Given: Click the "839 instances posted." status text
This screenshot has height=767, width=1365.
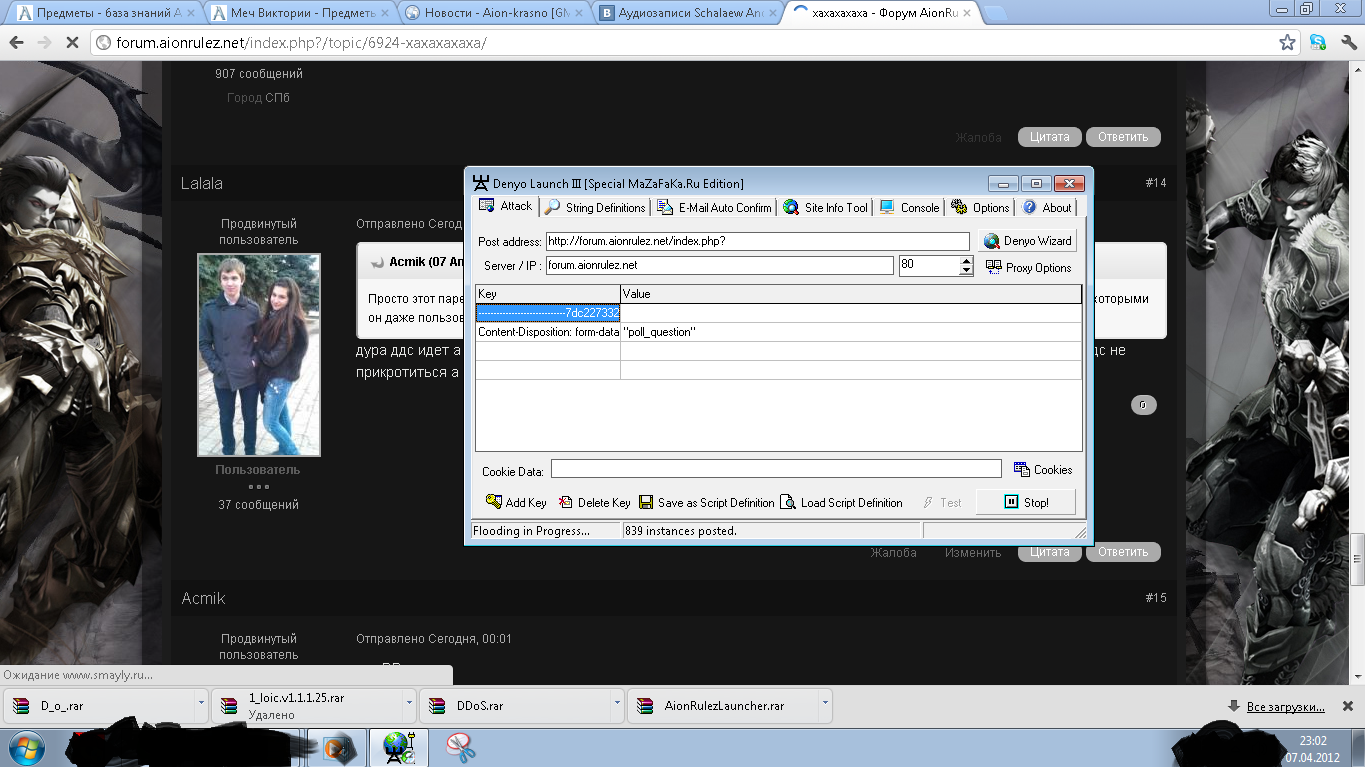Looking at the screenshot, I should coord(680,531).
